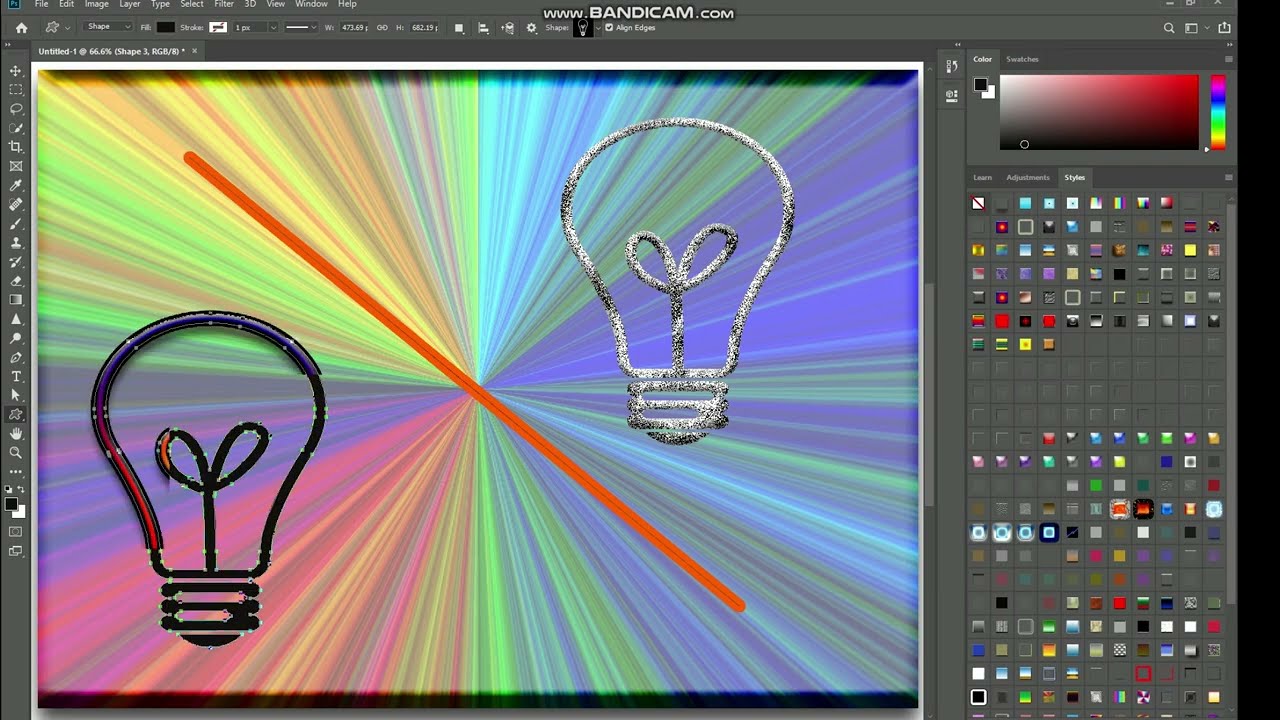Open the Shape tool mode dropdown
The image size is (1280, 720).
(x=107, y=27)
